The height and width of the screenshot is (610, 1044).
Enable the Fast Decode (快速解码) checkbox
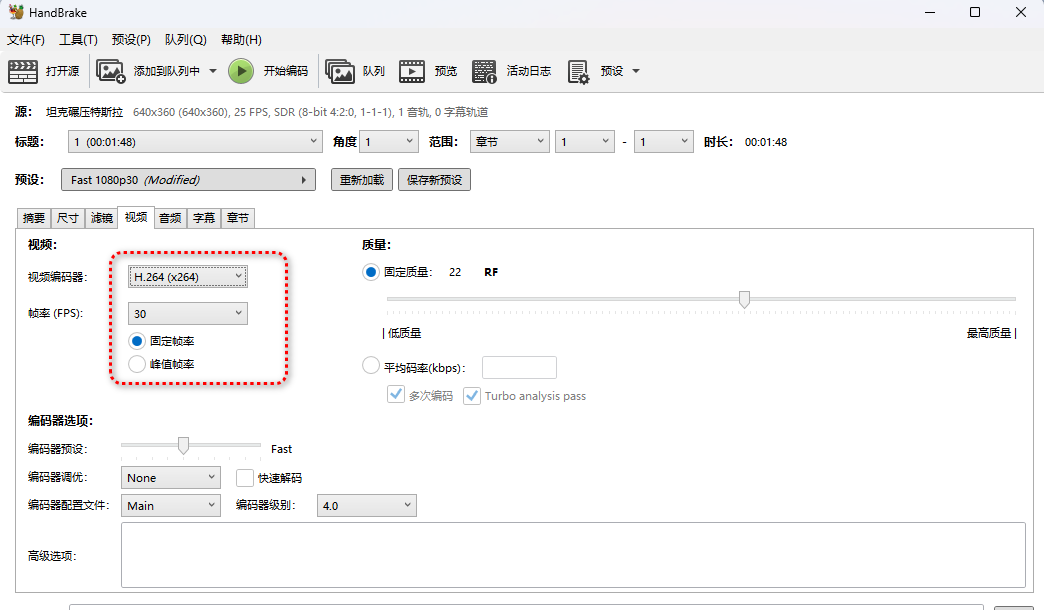click(245, 478)
